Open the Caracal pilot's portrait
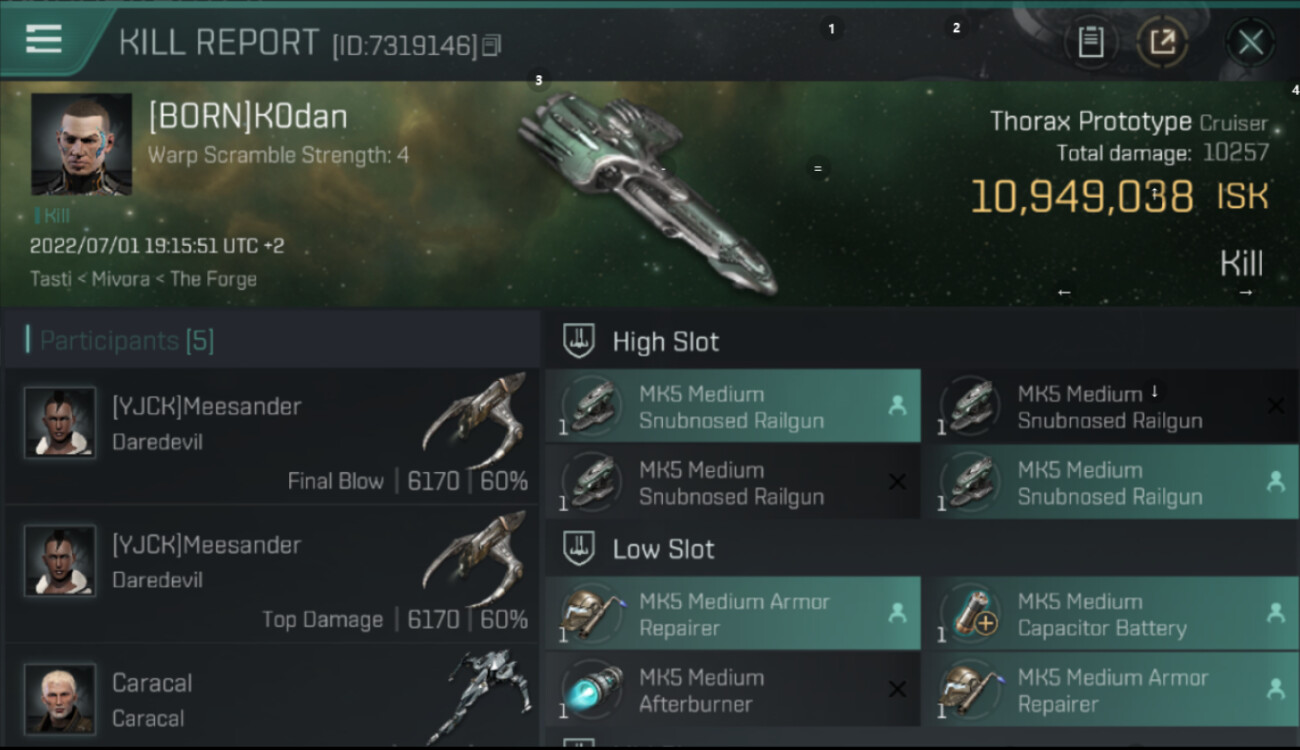Screen dimensions: 1300x750 60,698
